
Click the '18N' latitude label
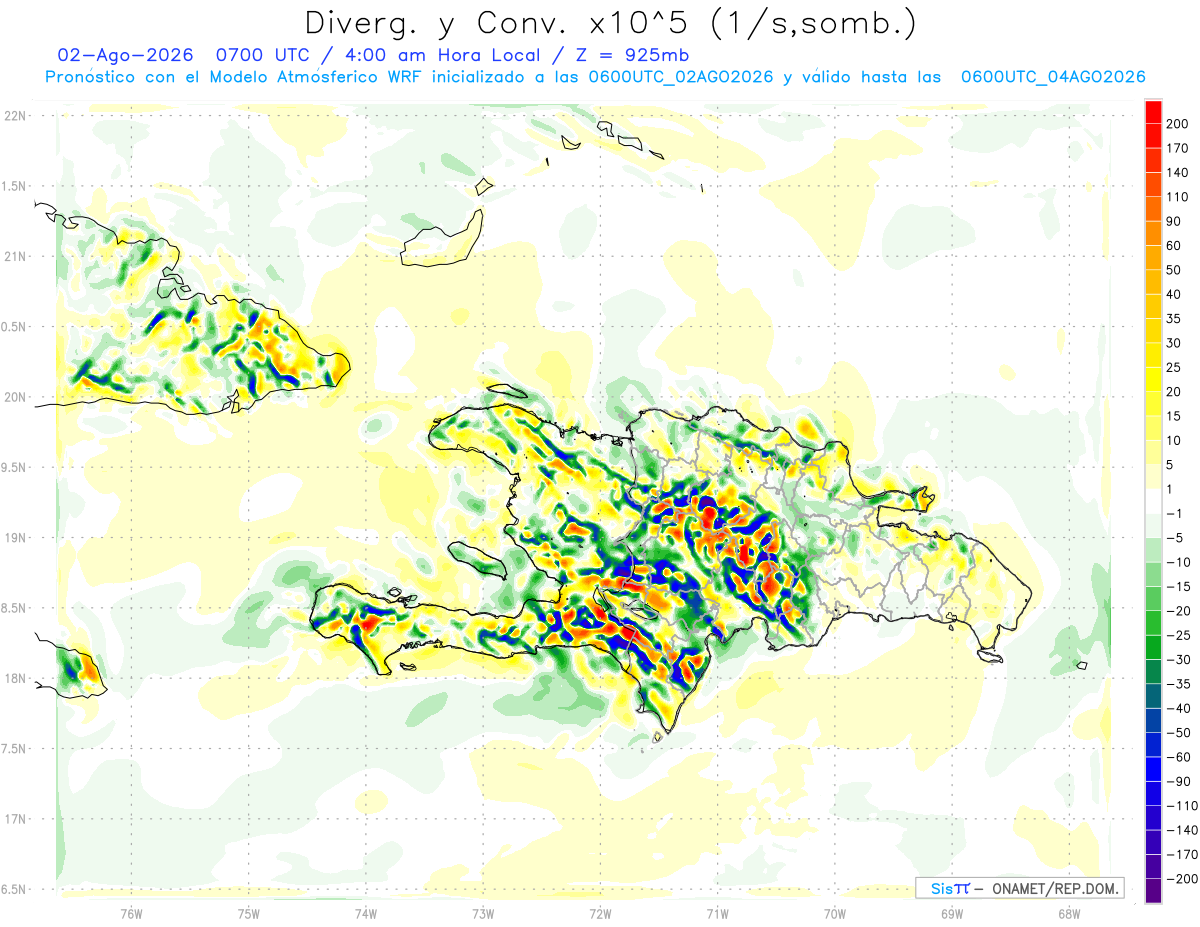click(14, 678)
